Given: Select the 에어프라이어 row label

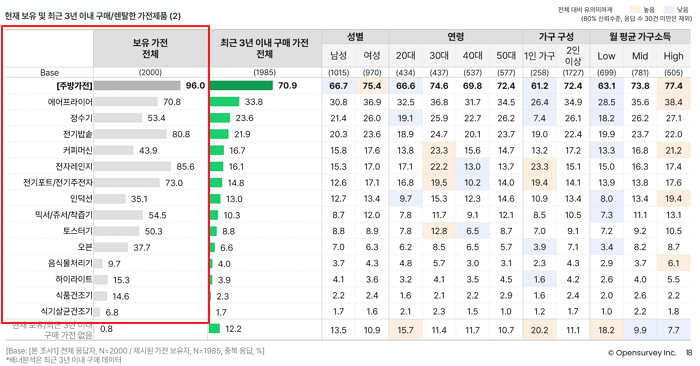Looking at the screenshot, I should click(70, 102).
